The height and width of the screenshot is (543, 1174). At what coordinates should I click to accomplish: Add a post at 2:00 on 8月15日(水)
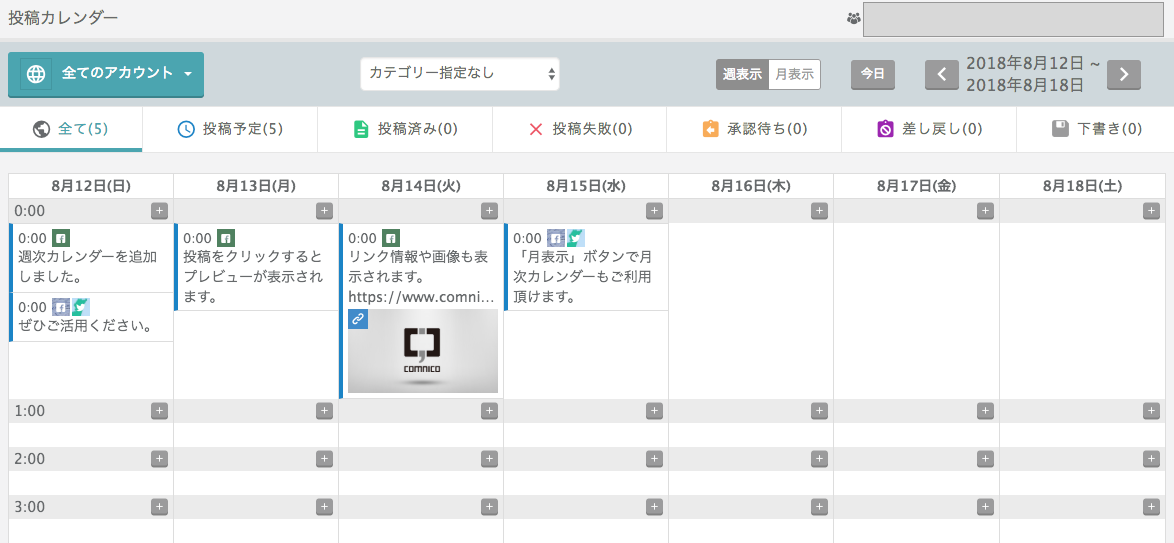[654, 458]
